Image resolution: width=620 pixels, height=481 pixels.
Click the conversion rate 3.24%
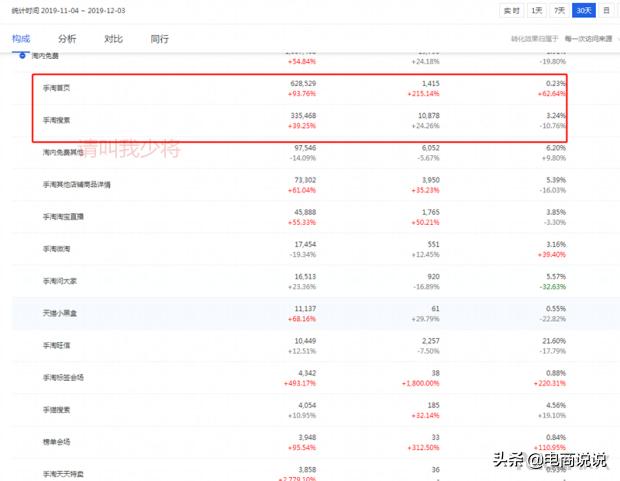[x=556, y=116]
